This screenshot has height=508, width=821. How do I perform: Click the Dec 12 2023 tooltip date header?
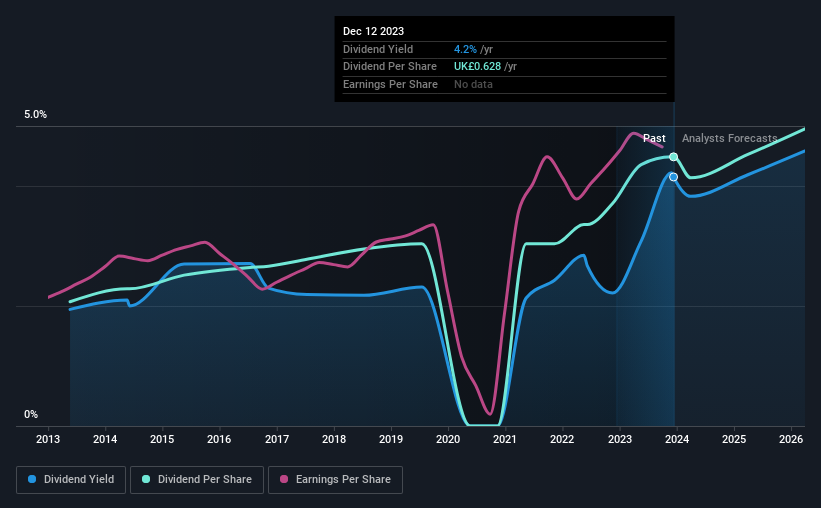click(x=373, y=31)
